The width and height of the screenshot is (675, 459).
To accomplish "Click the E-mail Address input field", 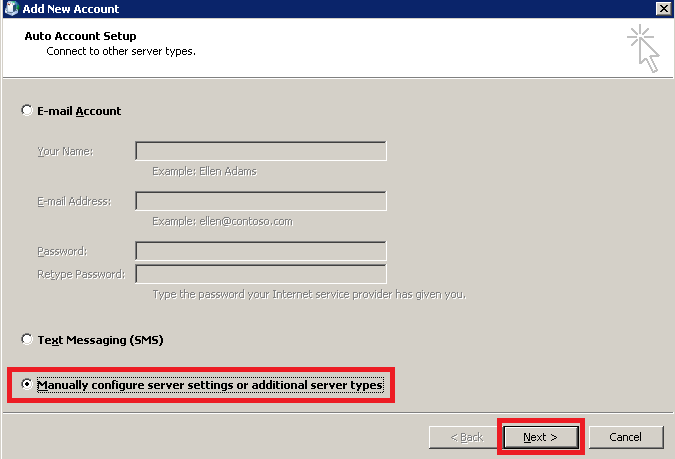I will (261, 201).
